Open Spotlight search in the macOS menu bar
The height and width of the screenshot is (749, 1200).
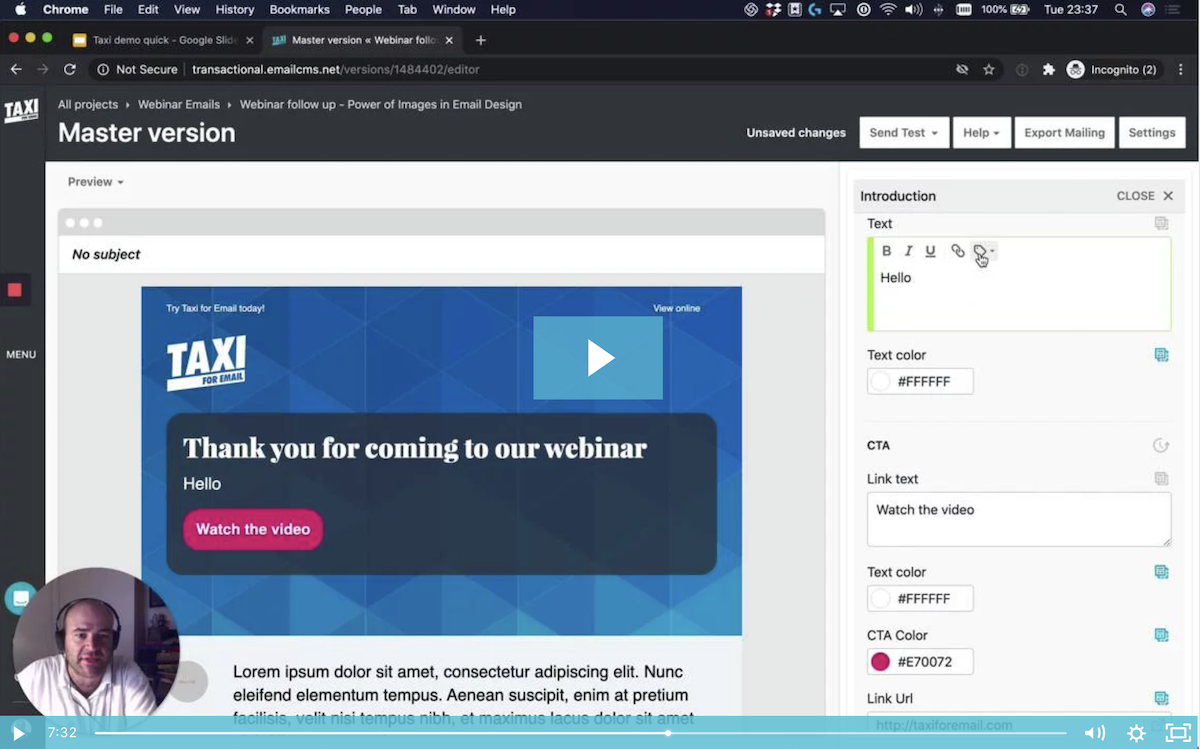pos(1120,9)
